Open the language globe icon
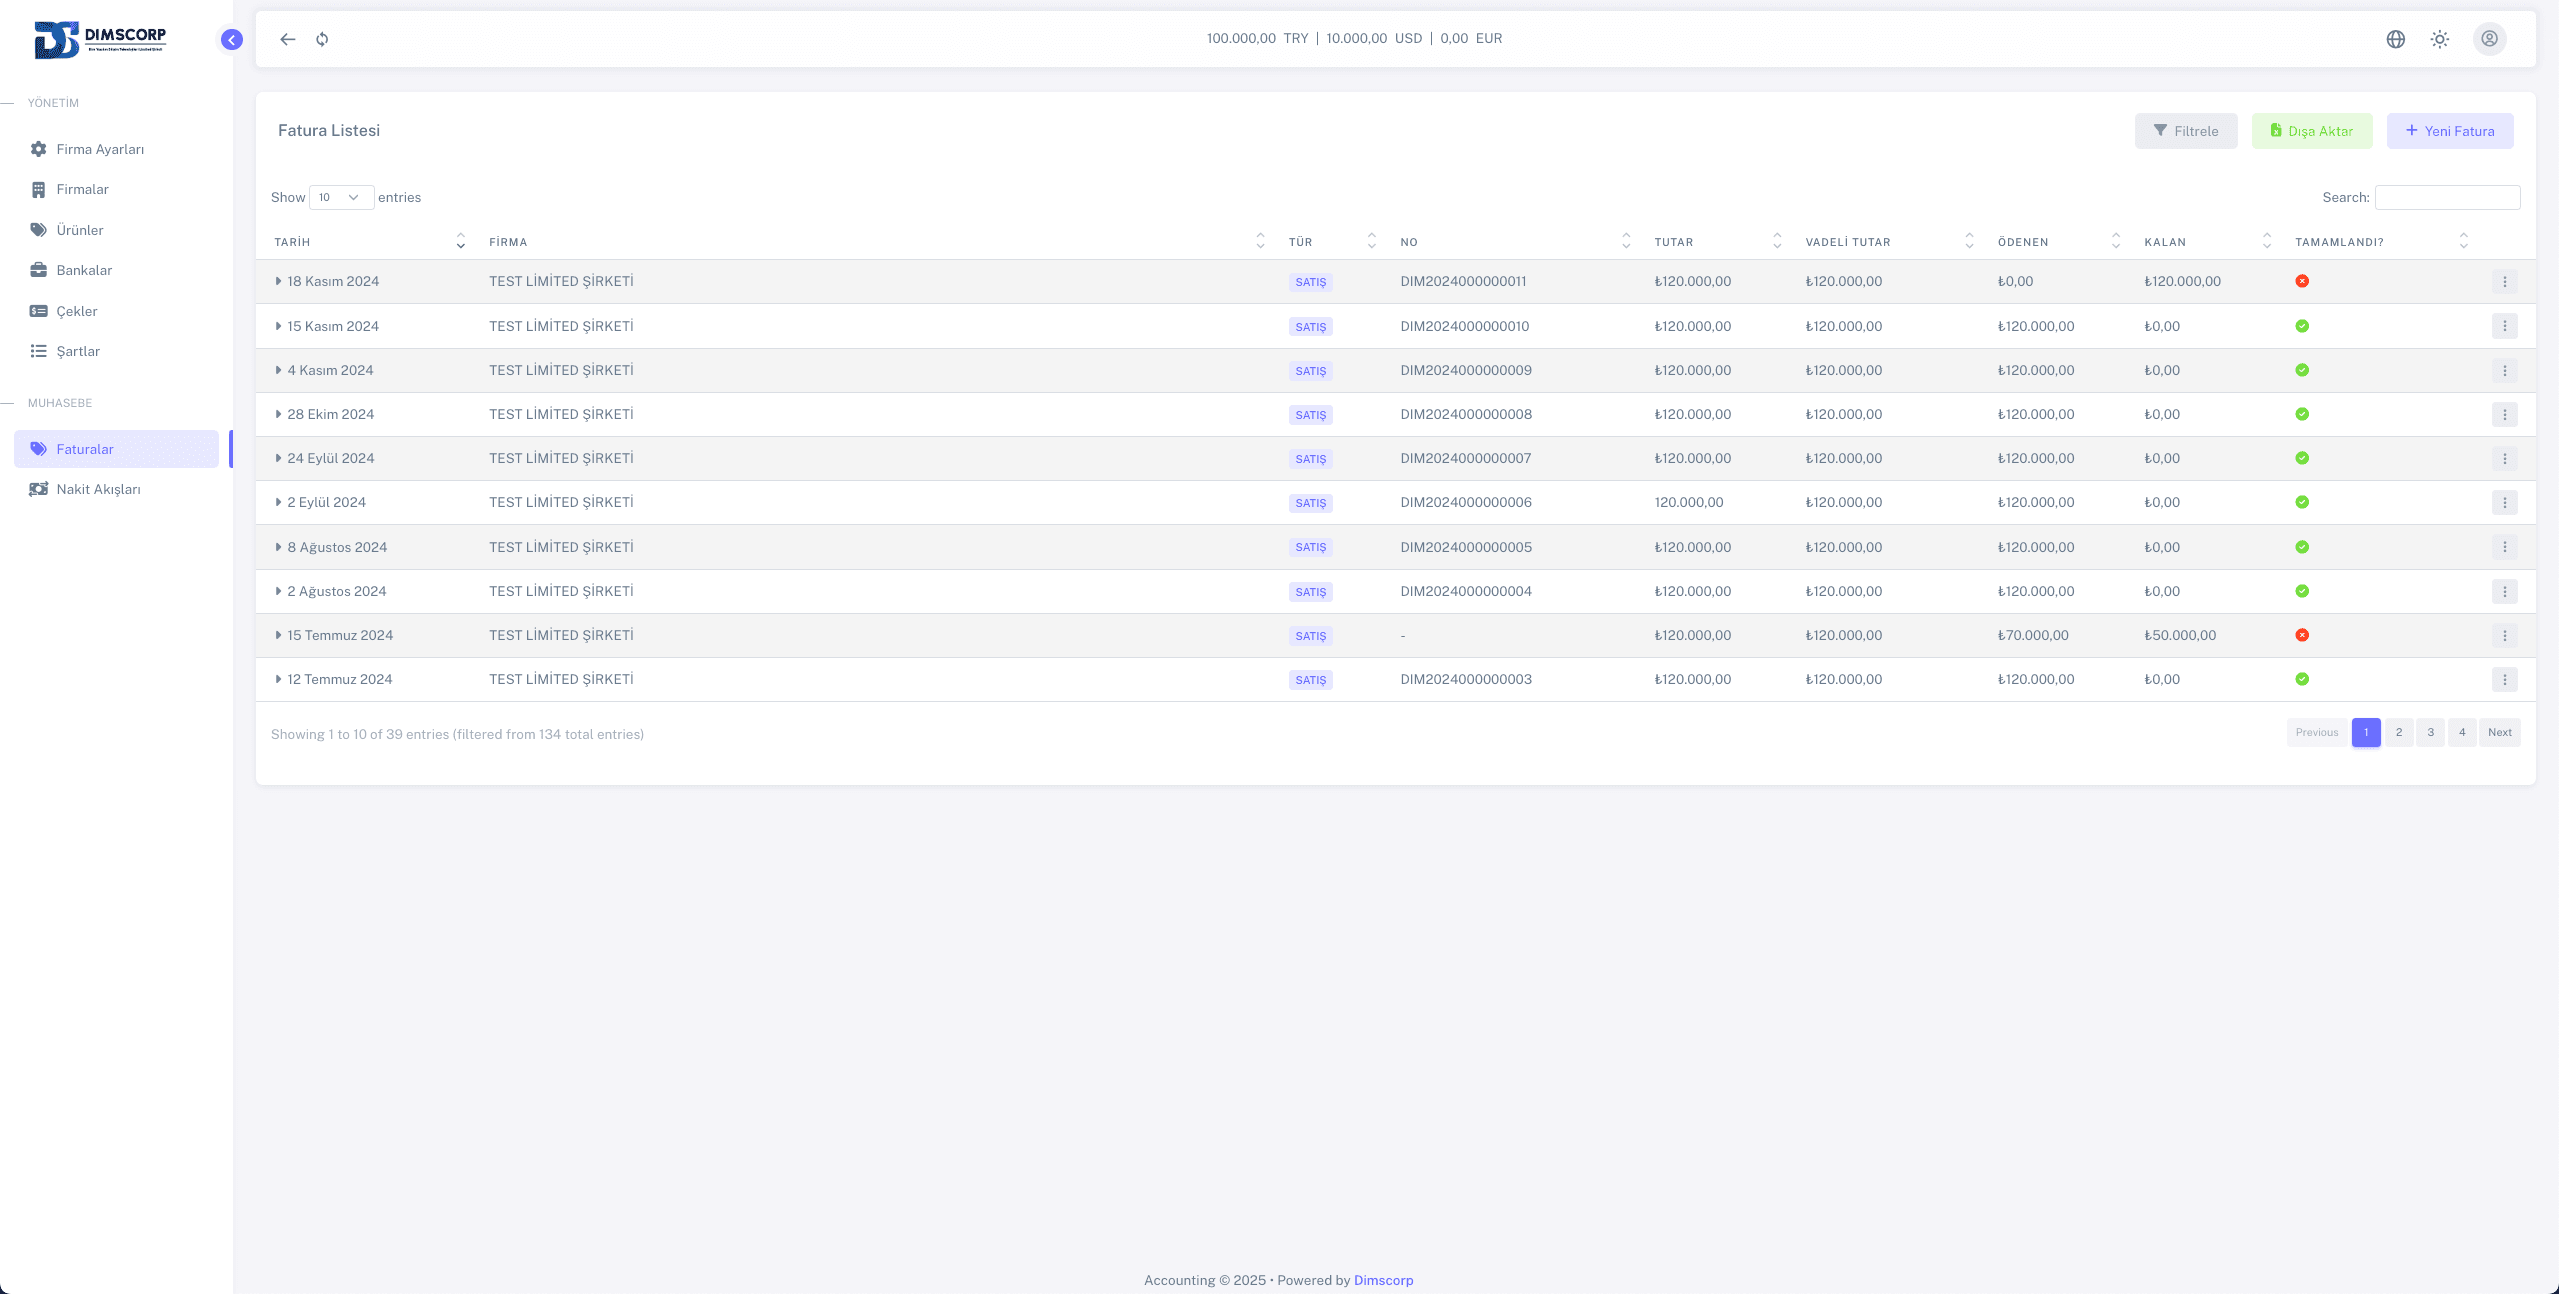Screen dimensions: 2559x1294 [2395, 39]
